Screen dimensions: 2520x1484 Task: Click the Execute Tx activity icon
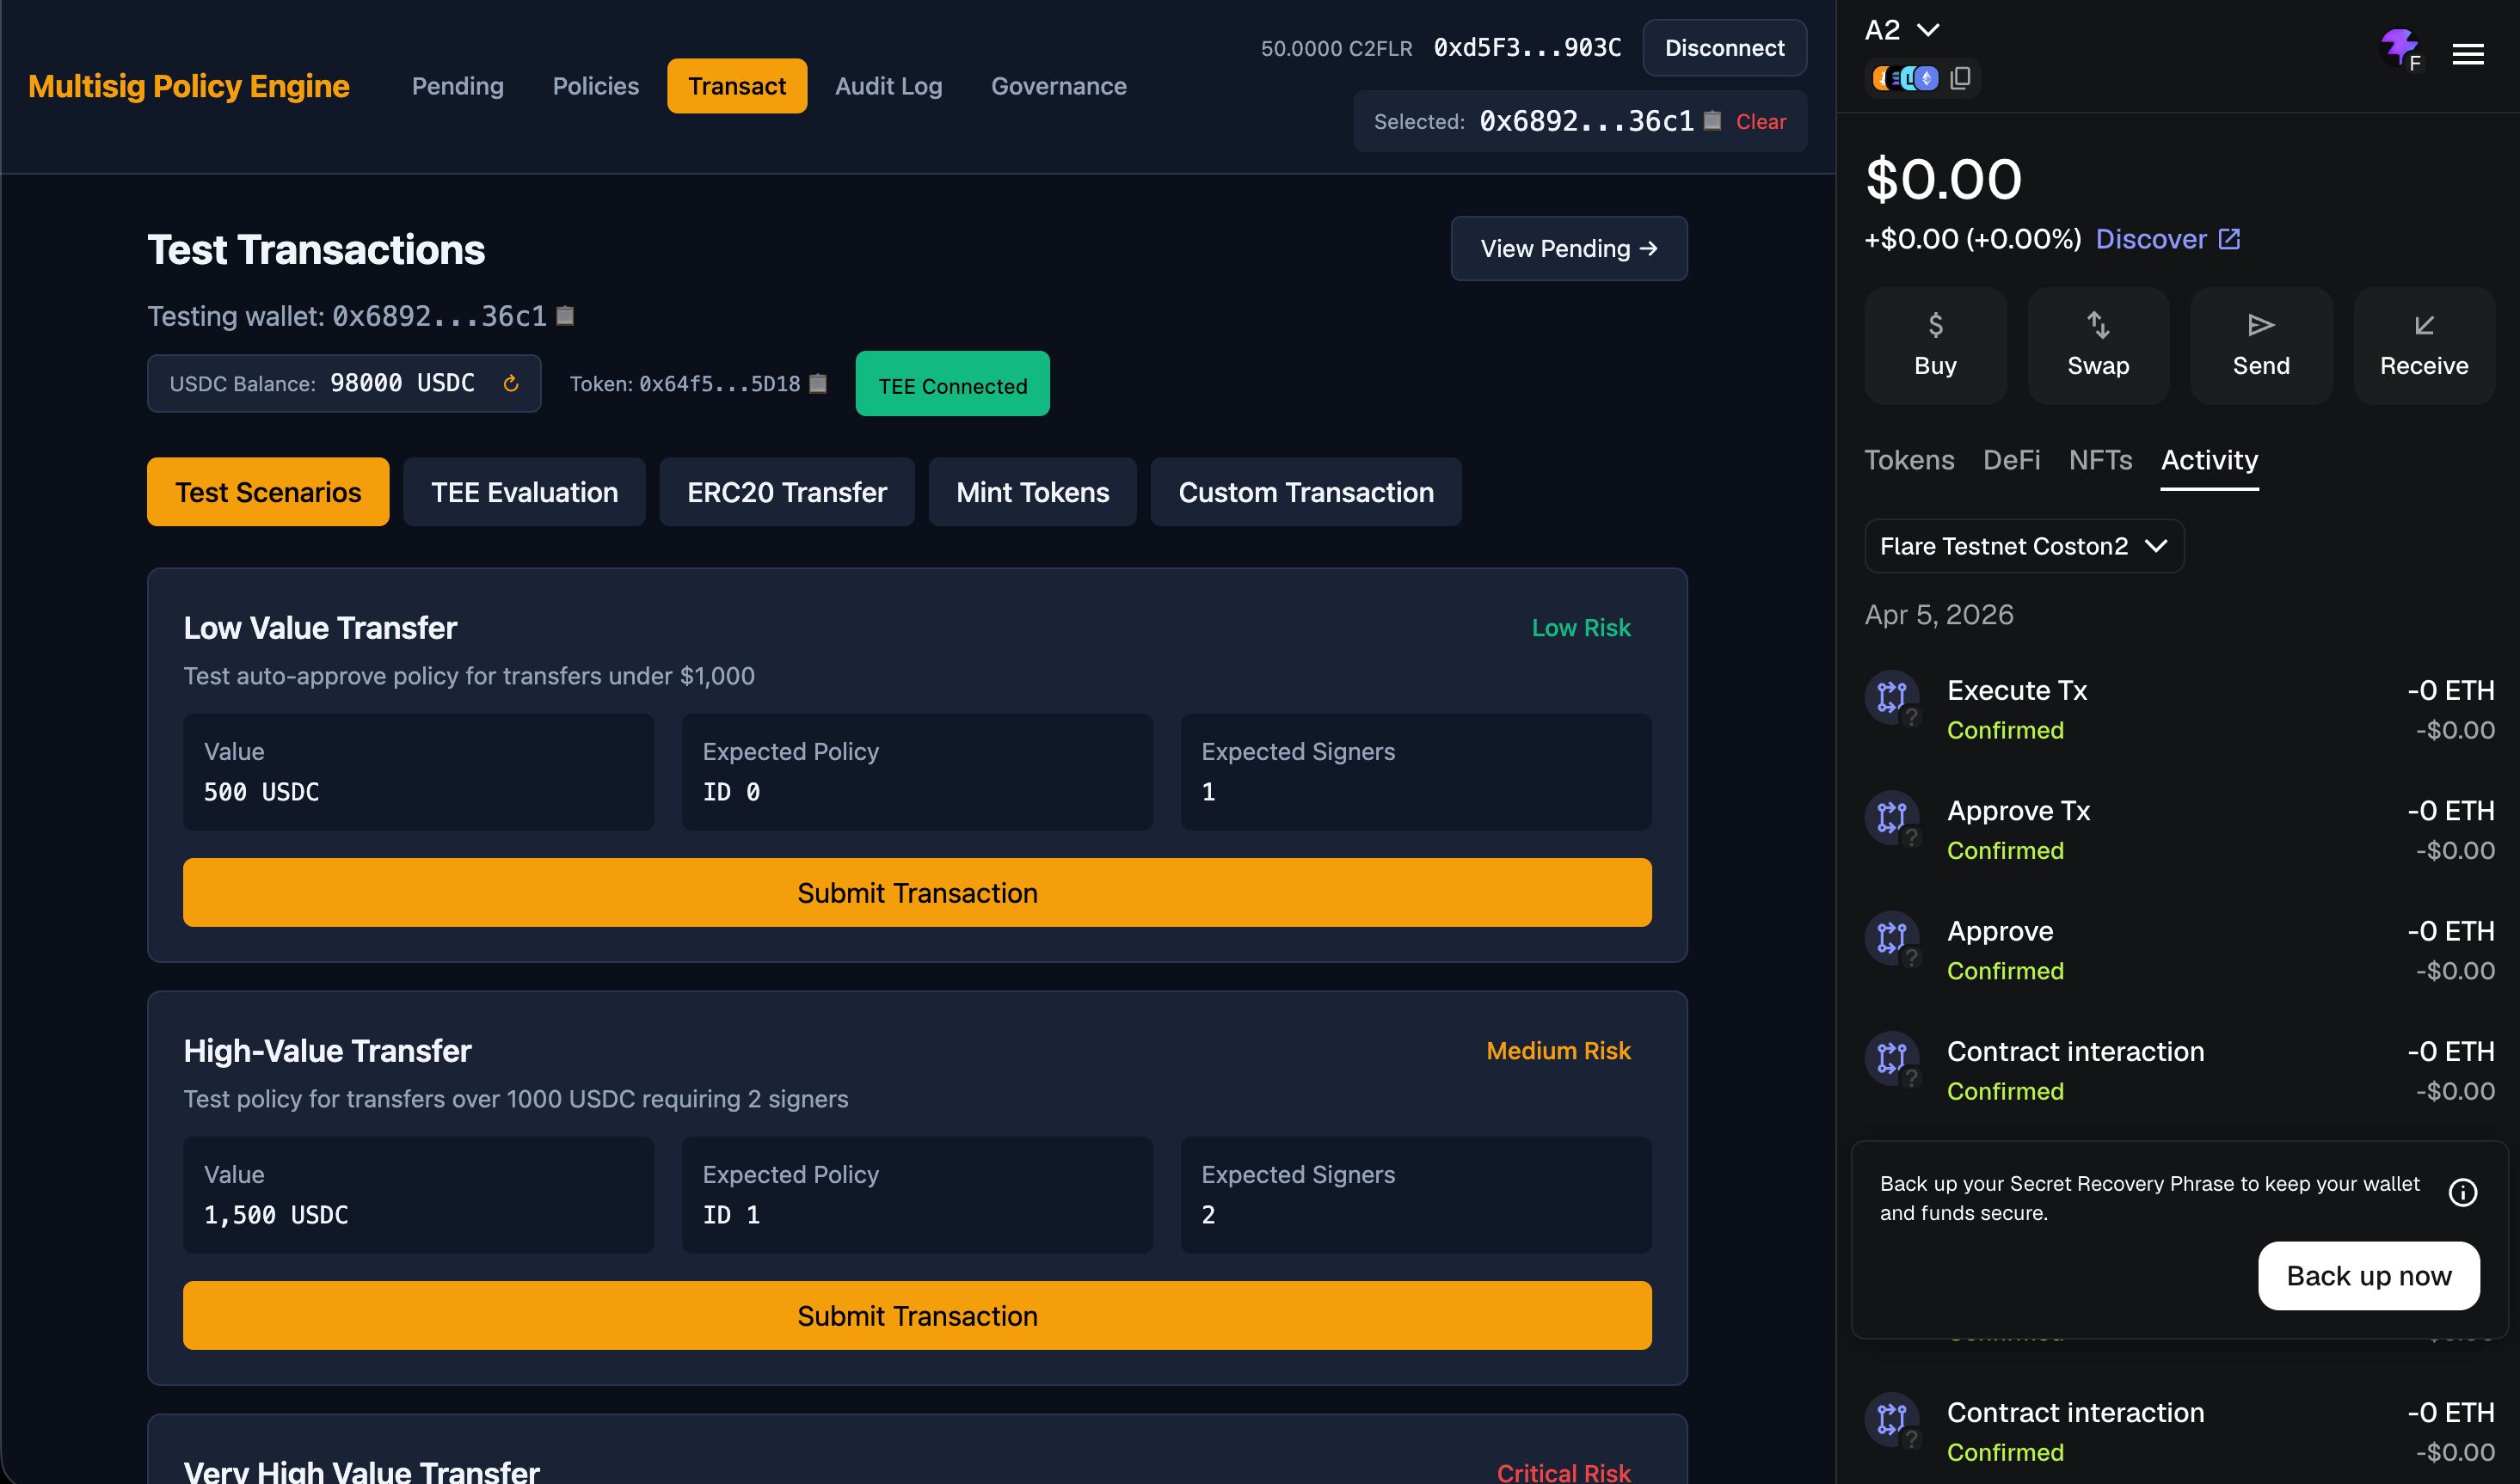coord(1892,697)
